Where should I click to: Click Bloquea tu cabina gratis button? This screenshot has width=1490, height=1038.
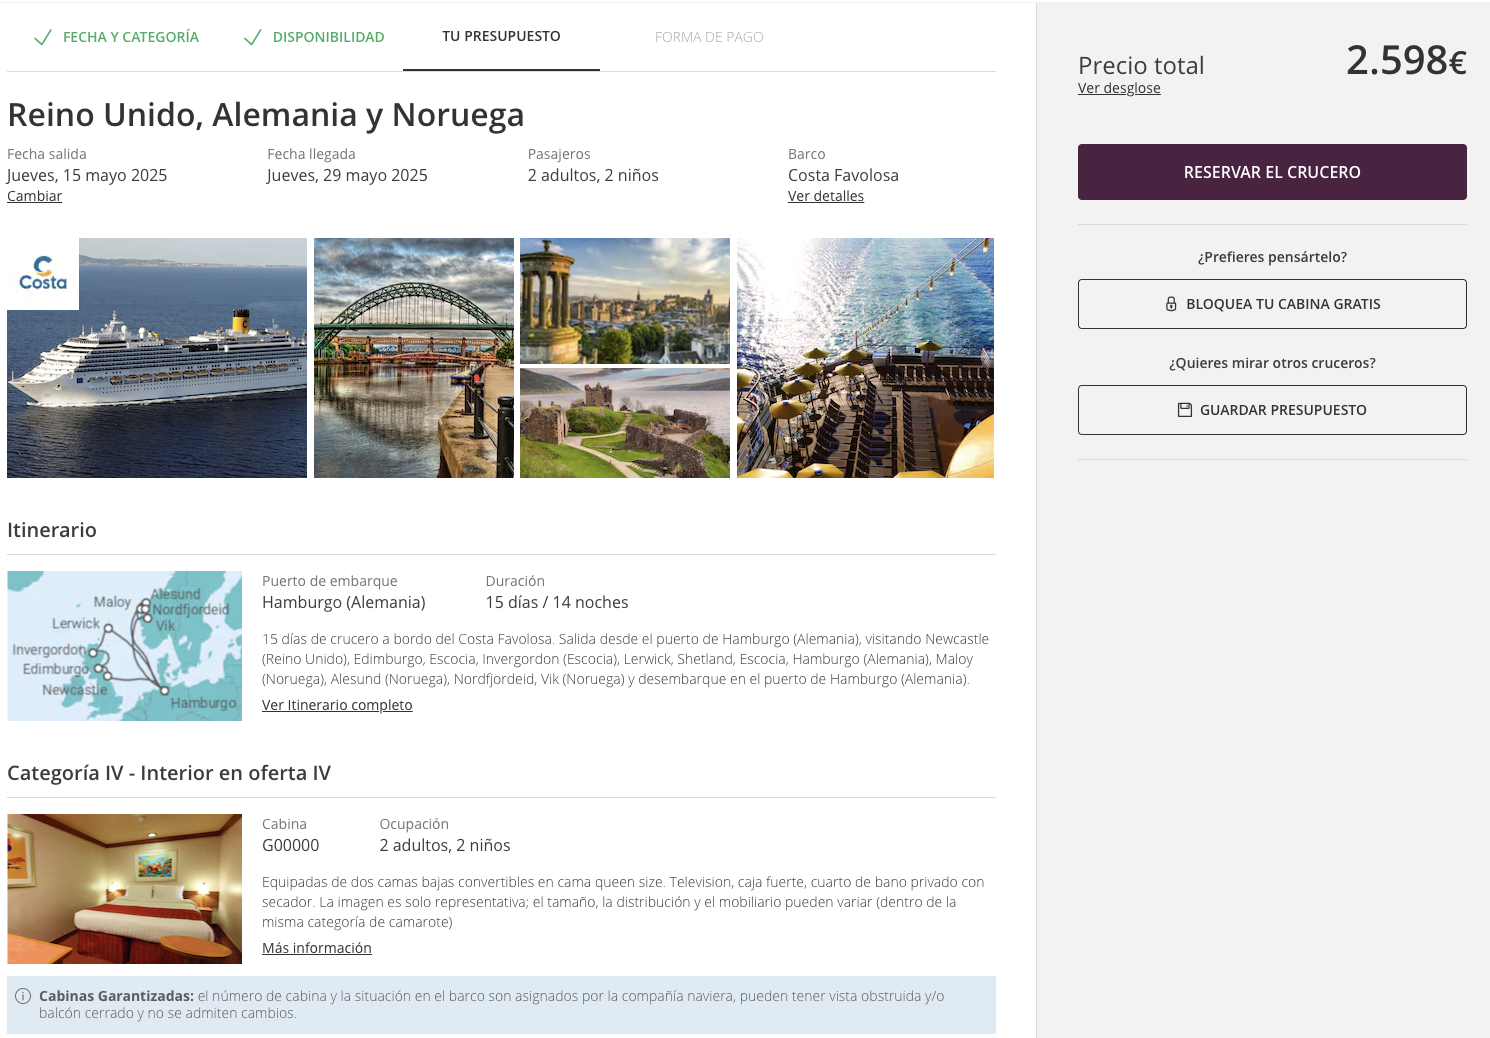pyautogui.click(x=1272, y=304)
